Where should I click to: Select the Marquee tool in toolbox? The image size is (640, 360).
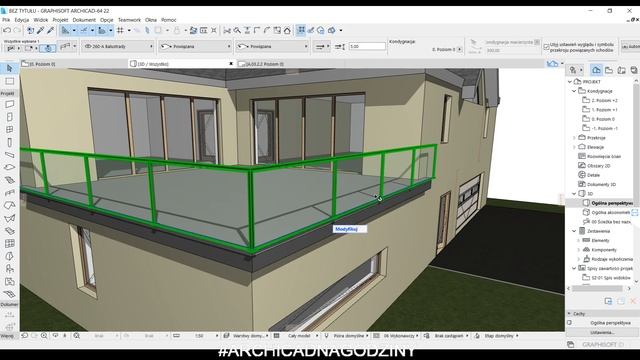click(9, 81)
